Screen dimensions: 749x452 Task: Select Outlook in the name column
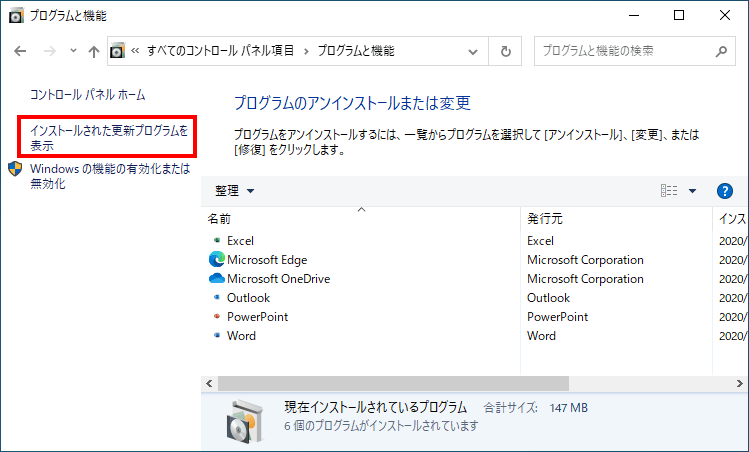click(x=248, y=298)
